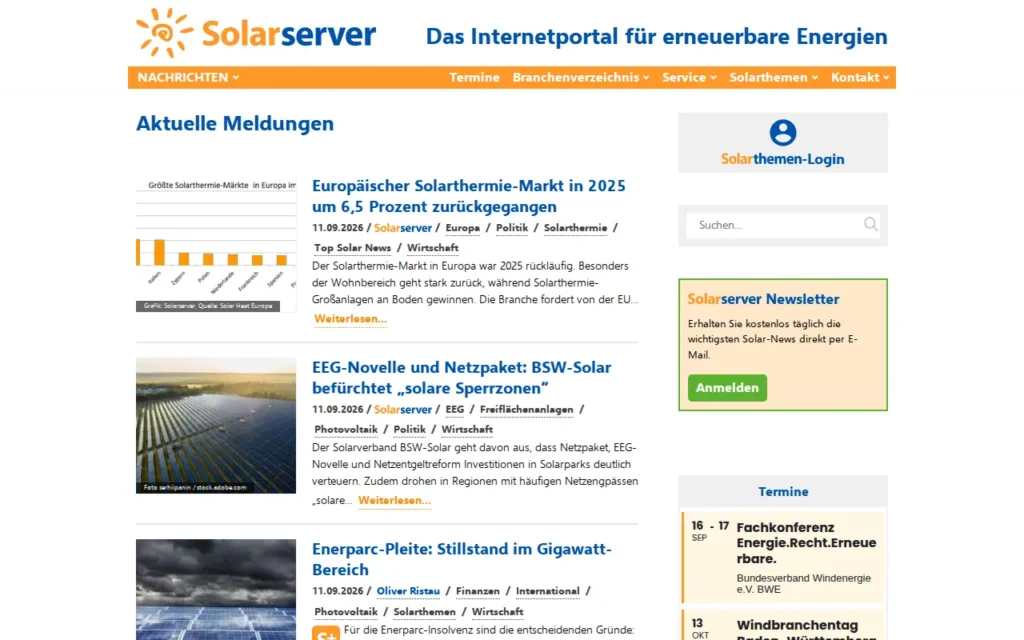
Task: Open the Termine menu item in the orange navigation bar
Action: 474,77
